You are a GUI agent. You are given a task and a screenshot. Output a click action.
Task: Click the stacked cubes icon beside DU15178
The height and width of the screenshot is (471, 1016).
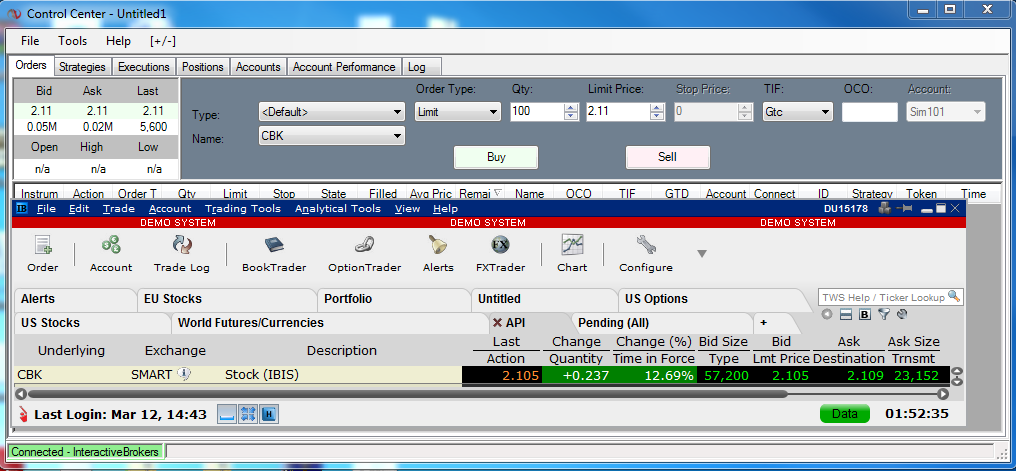tap(884, 209)
